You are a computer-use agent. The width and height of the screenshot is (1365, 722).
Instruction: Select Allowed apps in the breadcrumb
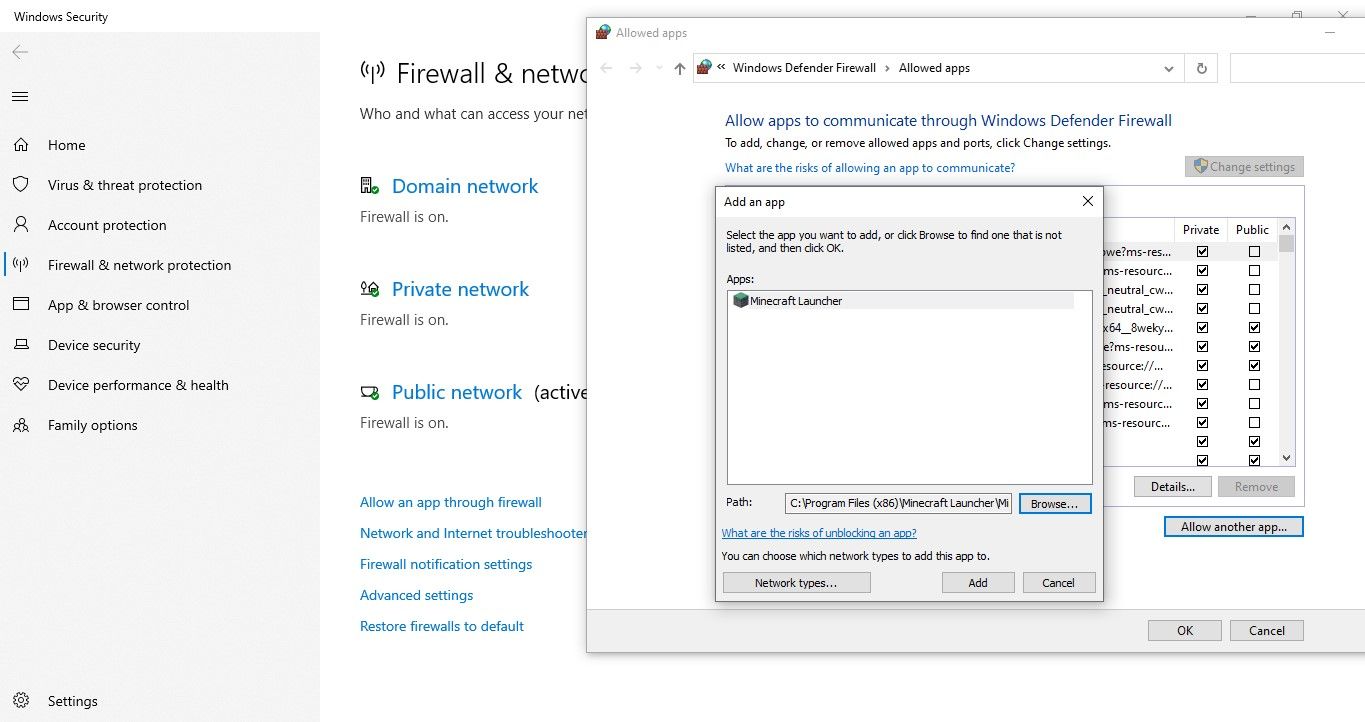933,67
